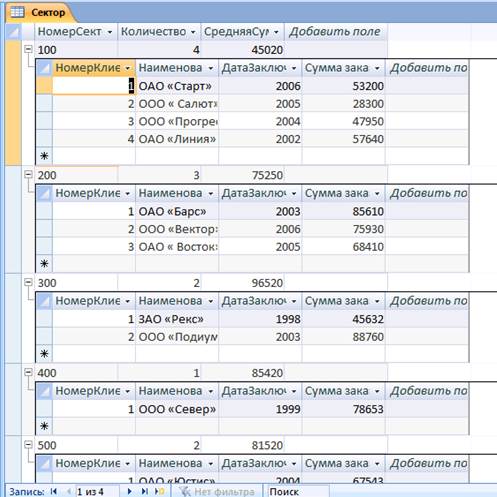Collapse subdatasheet for sector 200
This screenshot has height=497, width=497.
28,174
